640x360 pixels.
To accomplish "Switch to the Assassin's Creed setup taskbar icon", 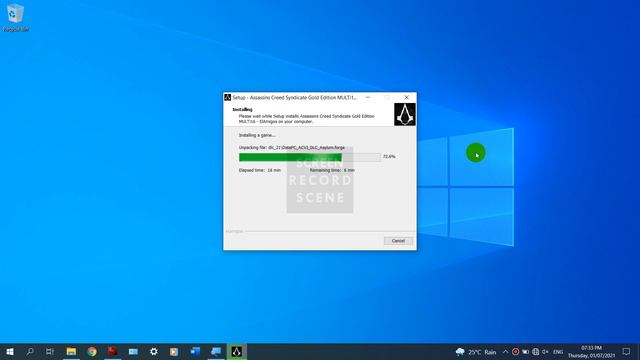I will (x=237, y=351).
